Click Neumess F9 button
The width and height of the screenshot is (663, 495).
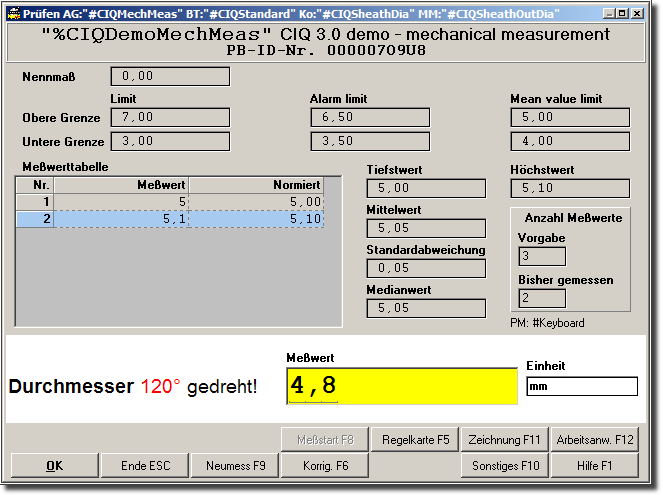point(236,465)
